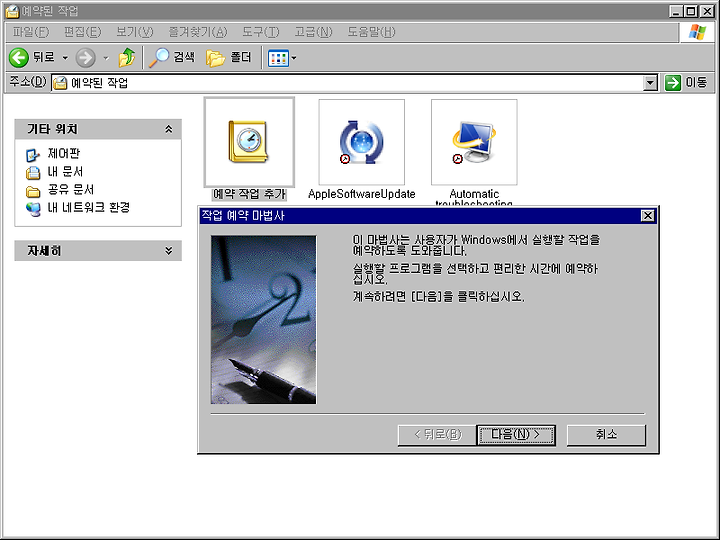The width and height of the screenshot is (720, 540).
Task: Open Shared Documents (공유 문서) link
Action: coord(71,190)
